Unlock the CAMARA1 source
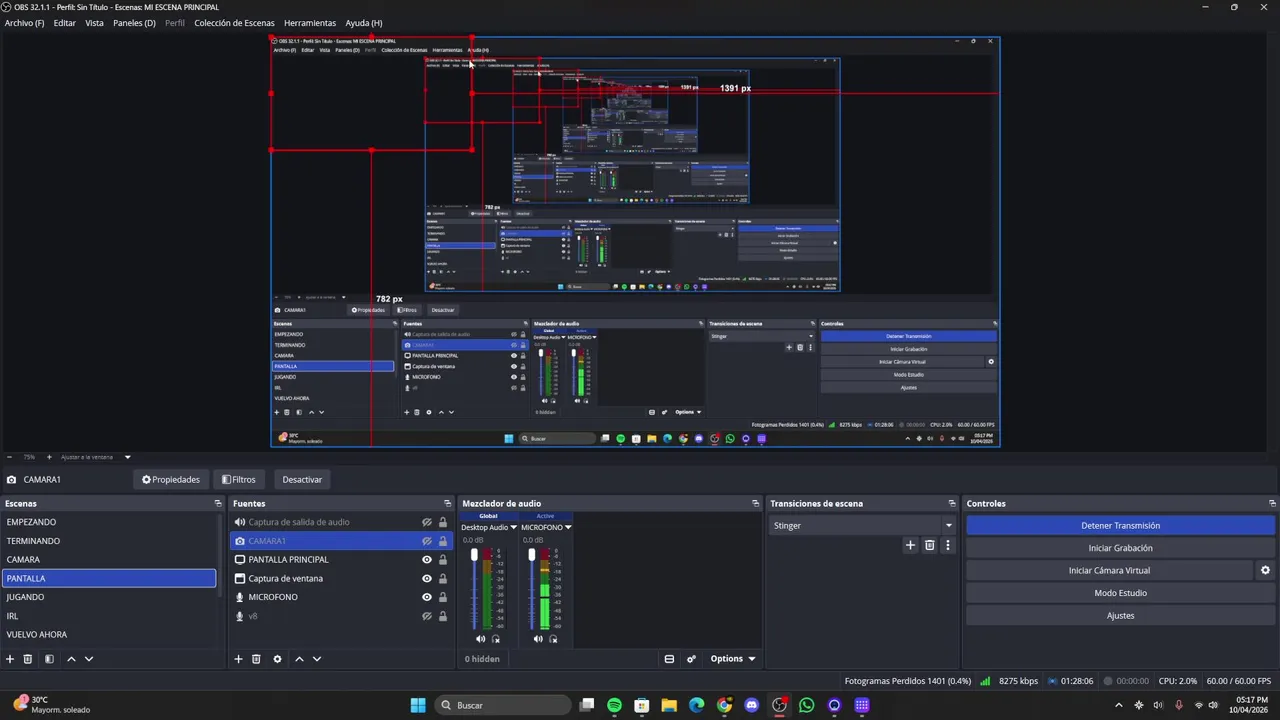Viewport: 1280px width, 720px height. [x=443, y=541]
